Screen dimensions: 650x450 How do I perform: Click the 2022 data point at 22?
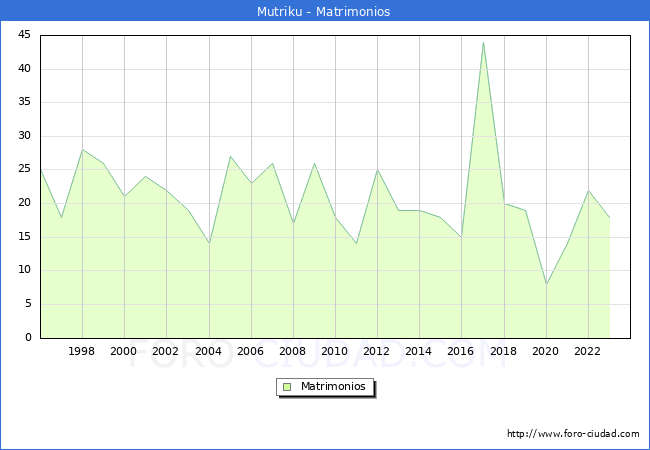pyautogui.click(x=588, y=190)
